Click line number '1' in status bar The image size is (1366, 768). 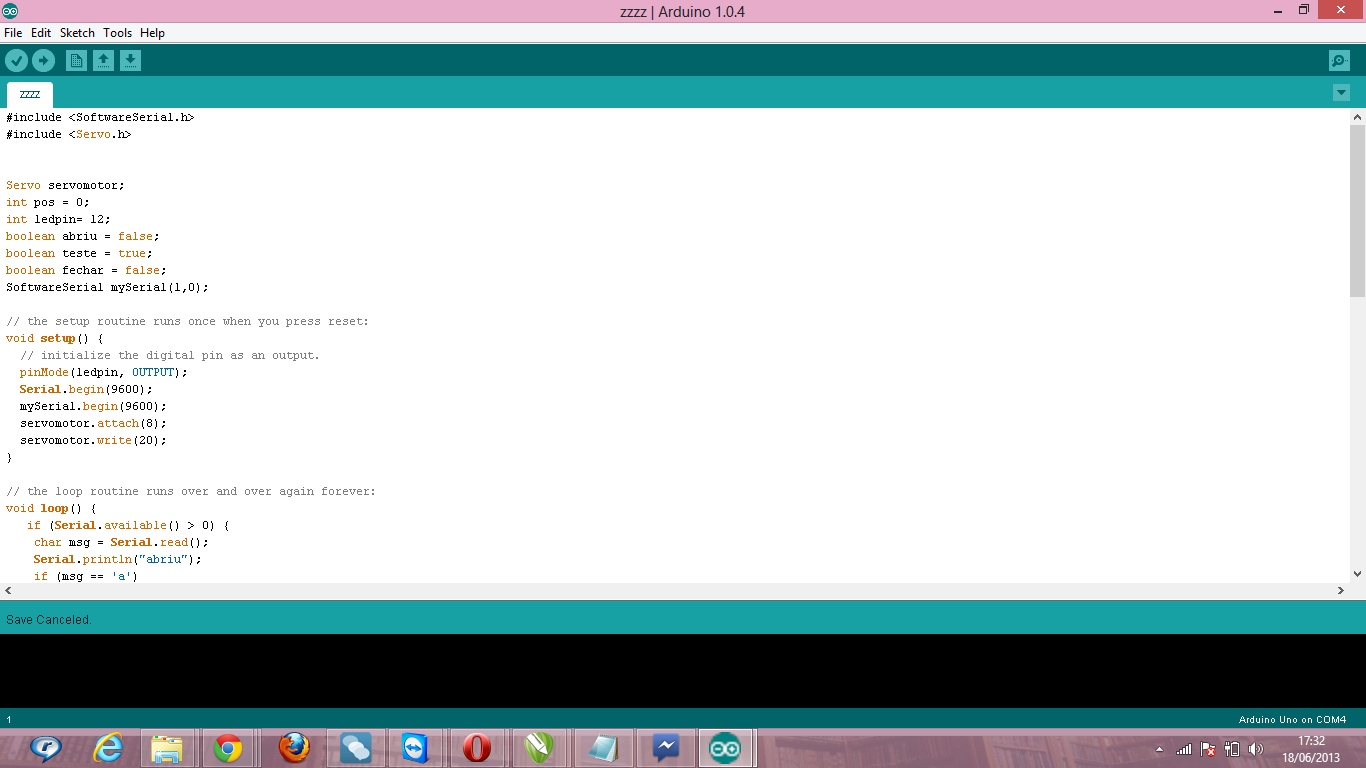9,720
